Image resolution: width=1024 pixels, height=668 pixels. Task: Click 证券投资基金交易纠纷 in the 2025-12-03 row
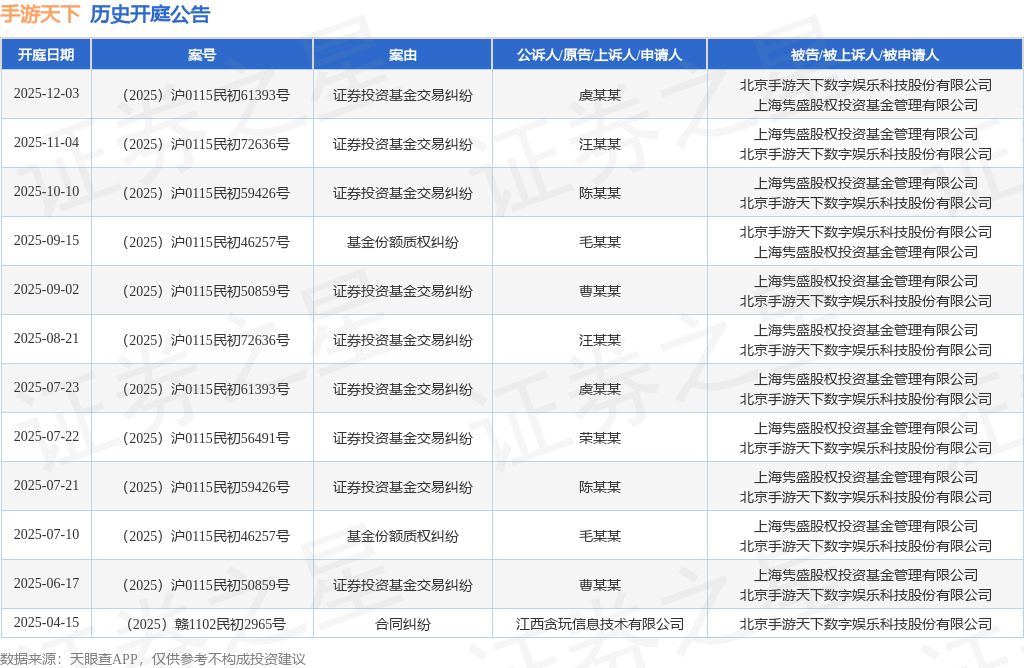coord(403,95)
